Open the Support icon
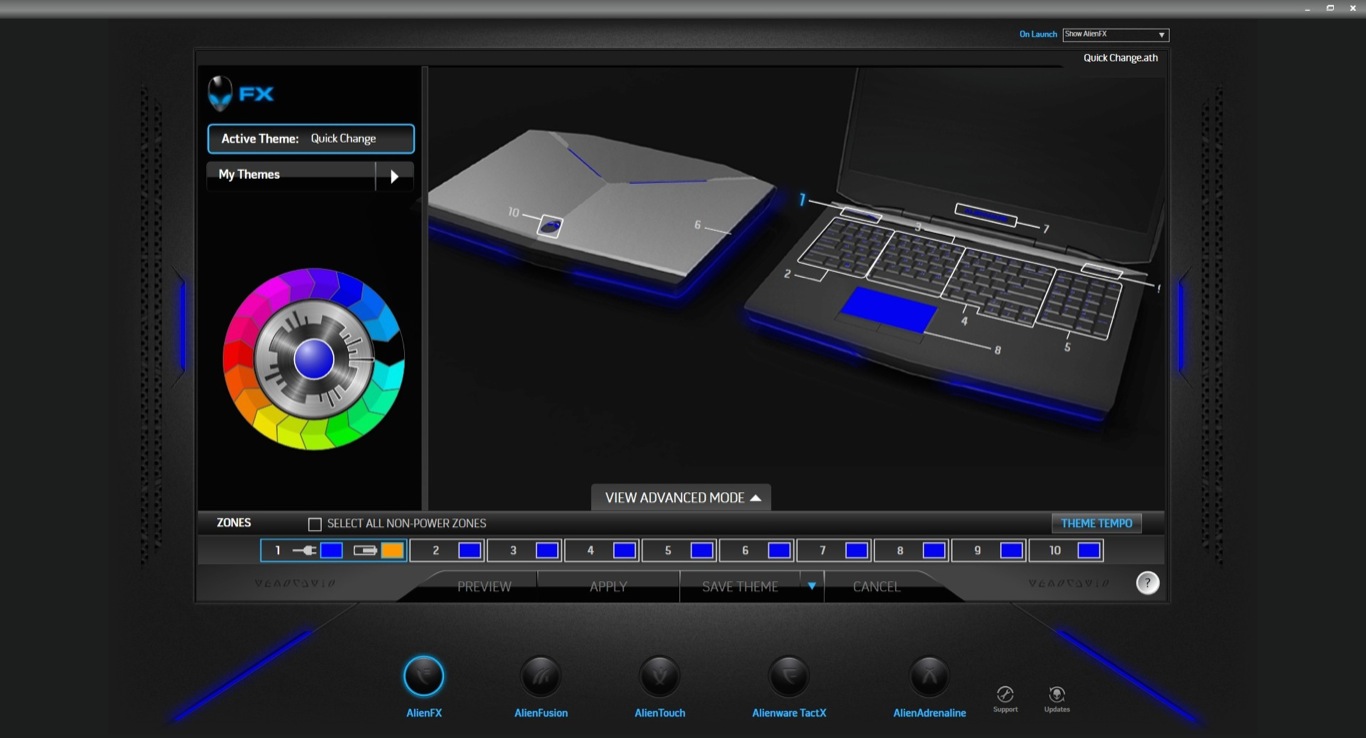Screen dimensions: 1366x738 (1005, 694)
